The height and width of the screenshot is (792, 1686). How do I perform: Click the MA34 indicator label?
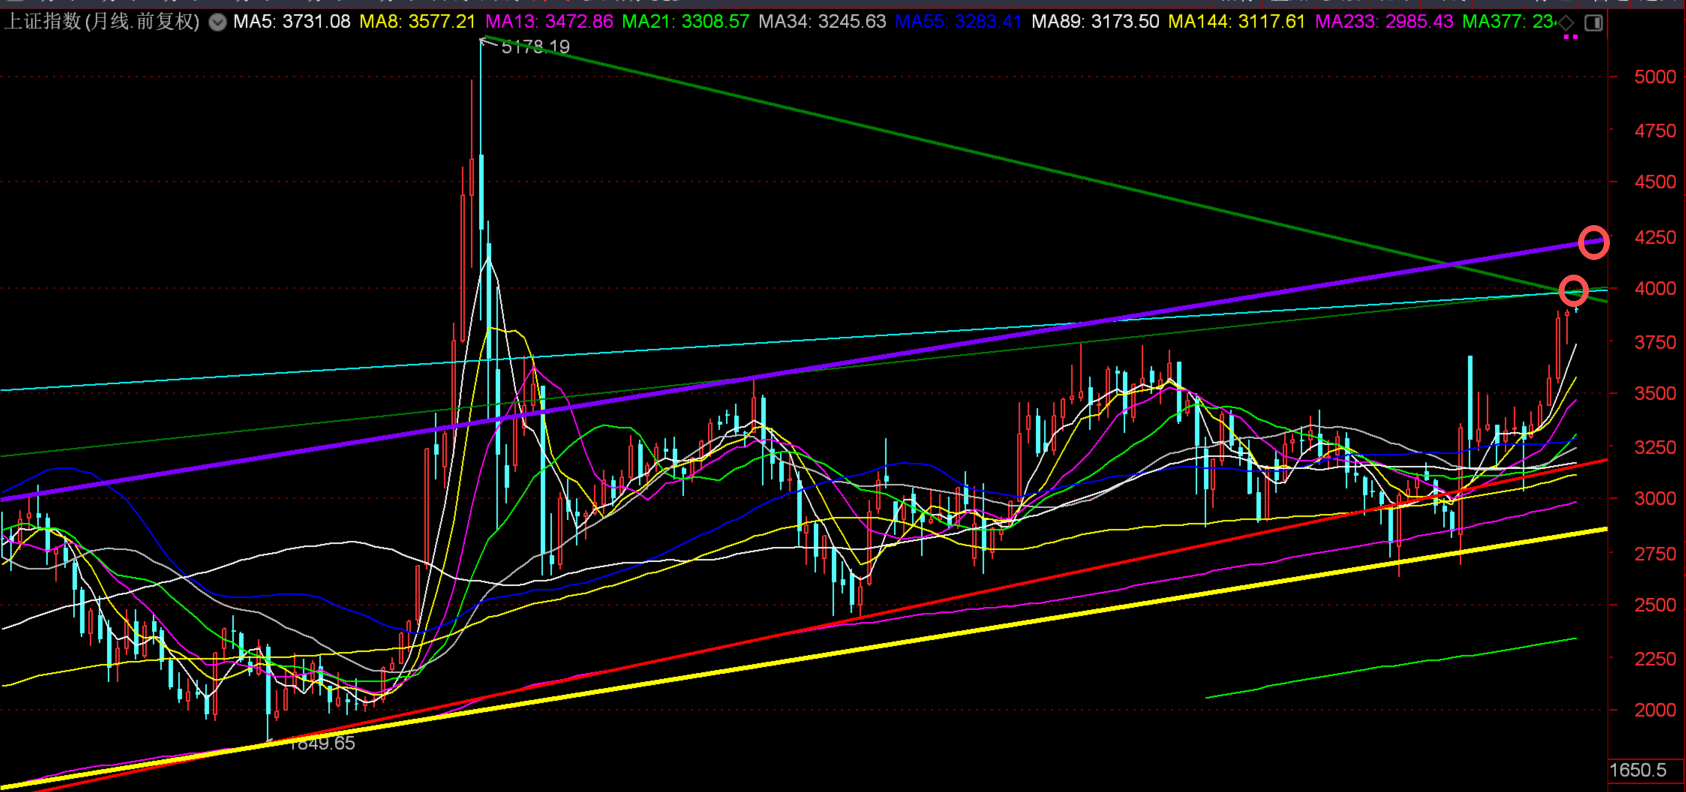coord(822,21)
